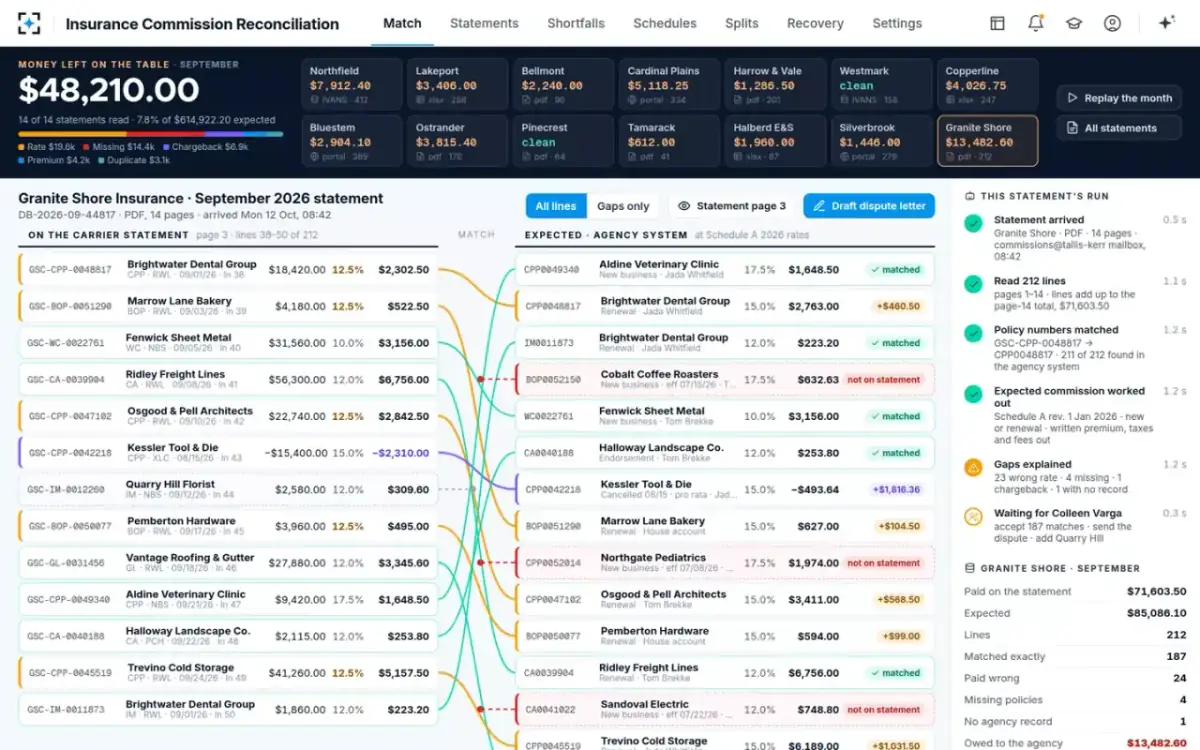1200x750 pixels.
Task: Click the orange warning icon beside Gaps explained
Action: [x=973, y=468]
